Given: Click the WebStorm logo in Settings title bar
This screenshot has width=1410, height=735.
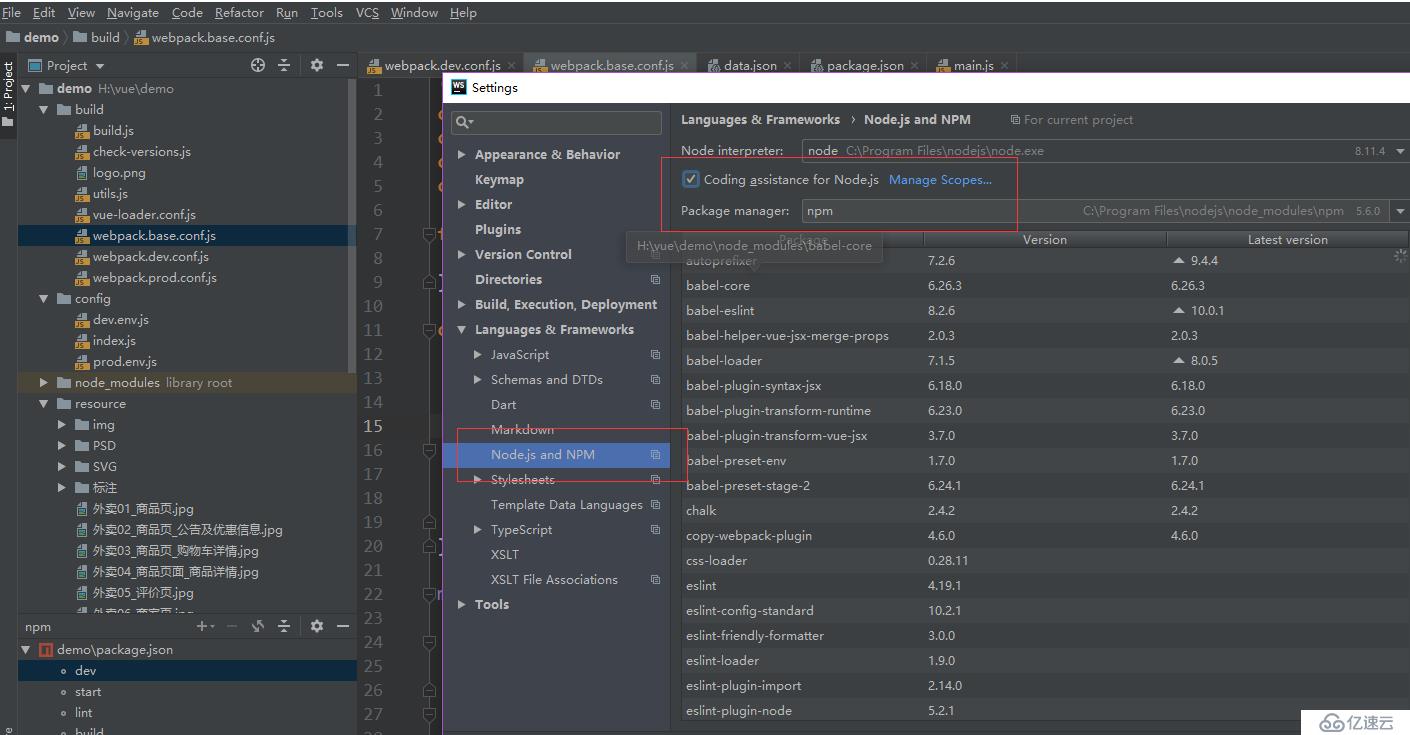Looking at the screenshot, I should (x=459, y=87).
